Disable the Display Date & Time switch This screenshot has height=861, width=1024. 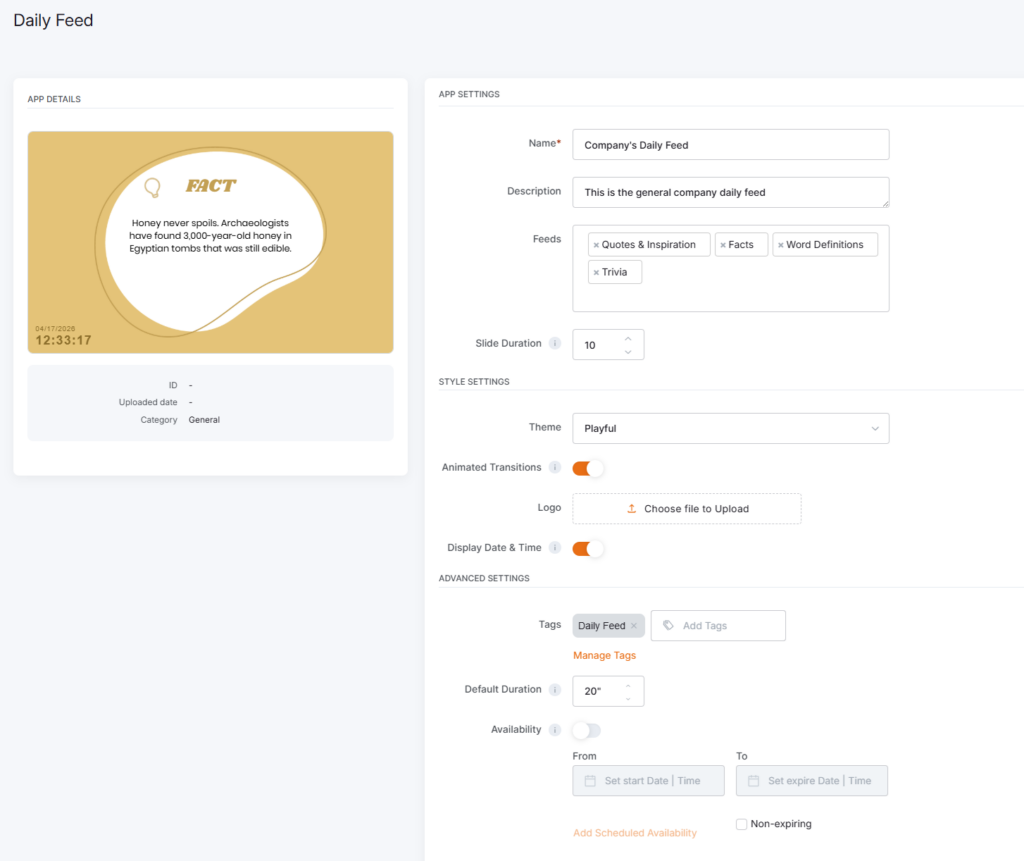click(588, 548)
